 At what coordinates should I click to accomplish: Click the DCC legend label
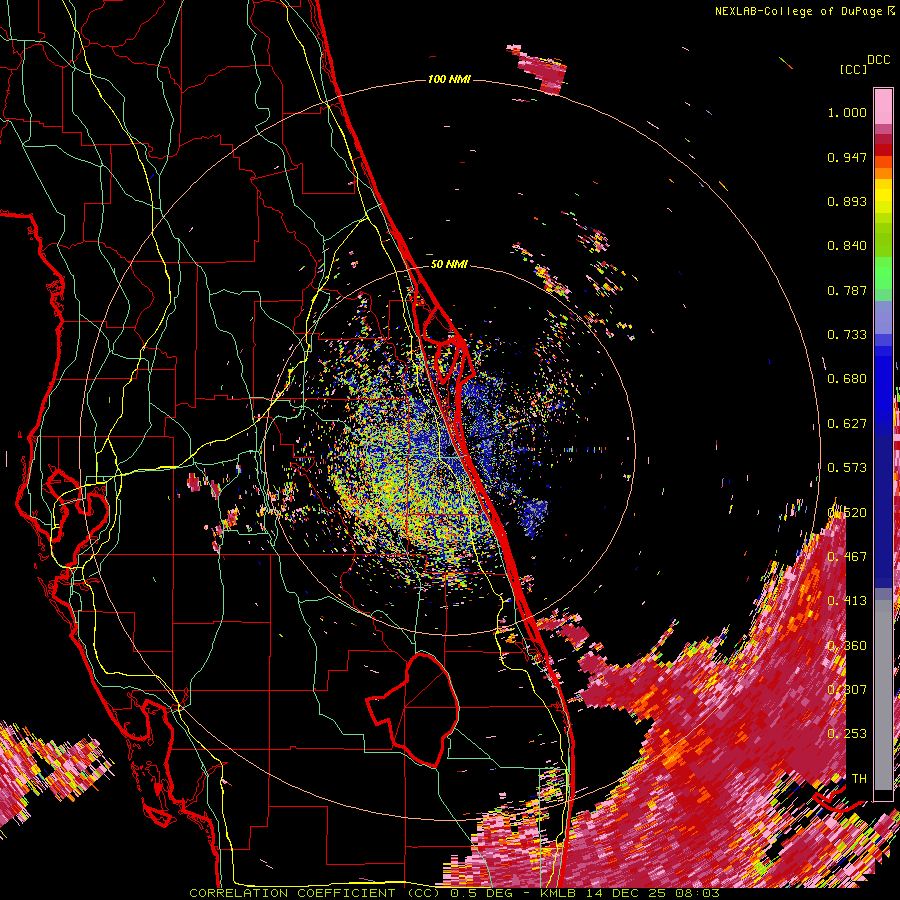coord(878,60)
